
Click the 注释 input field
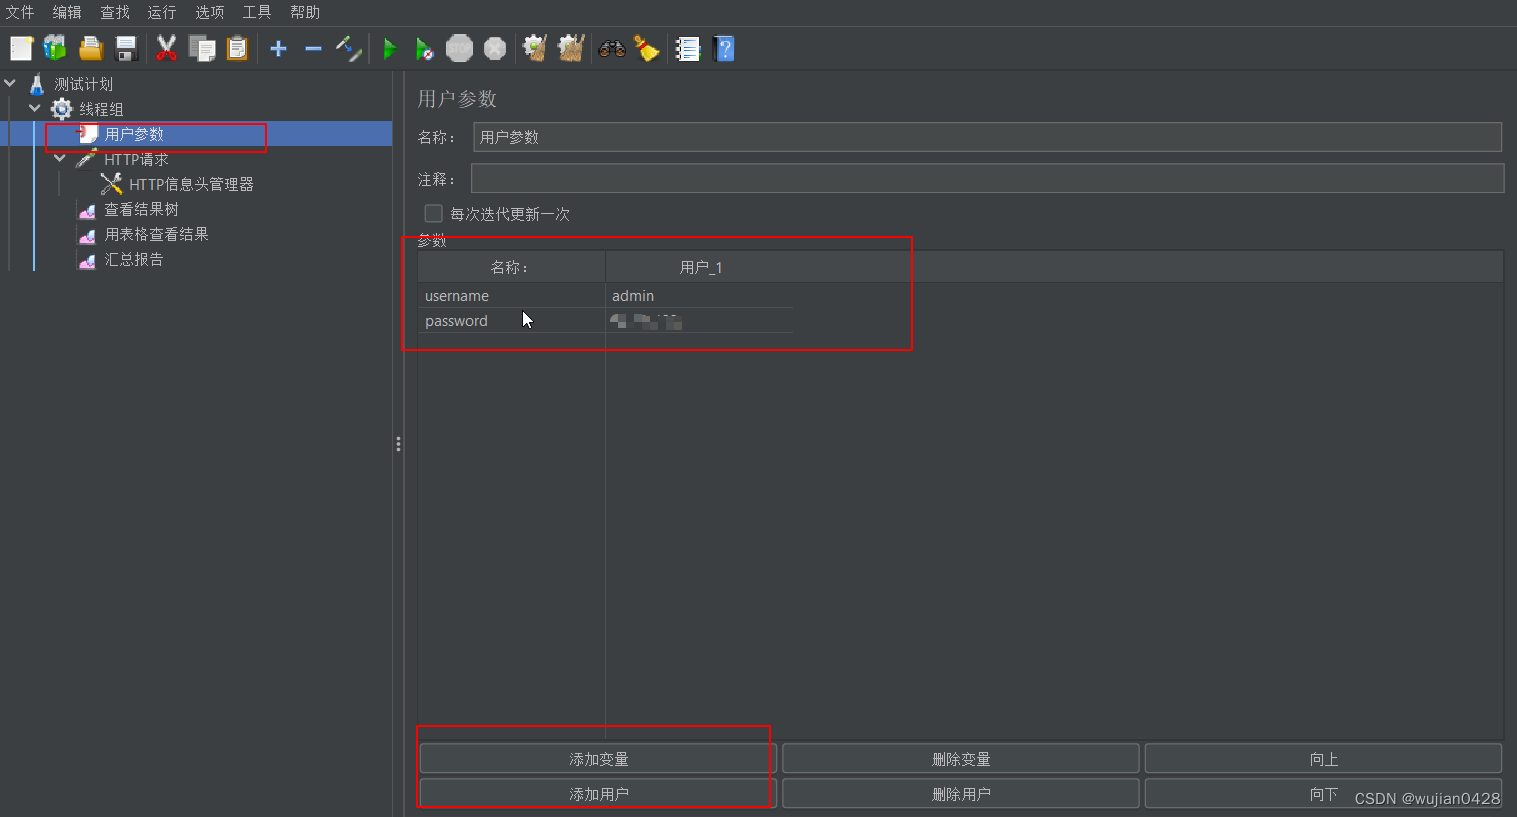[987, 179]
